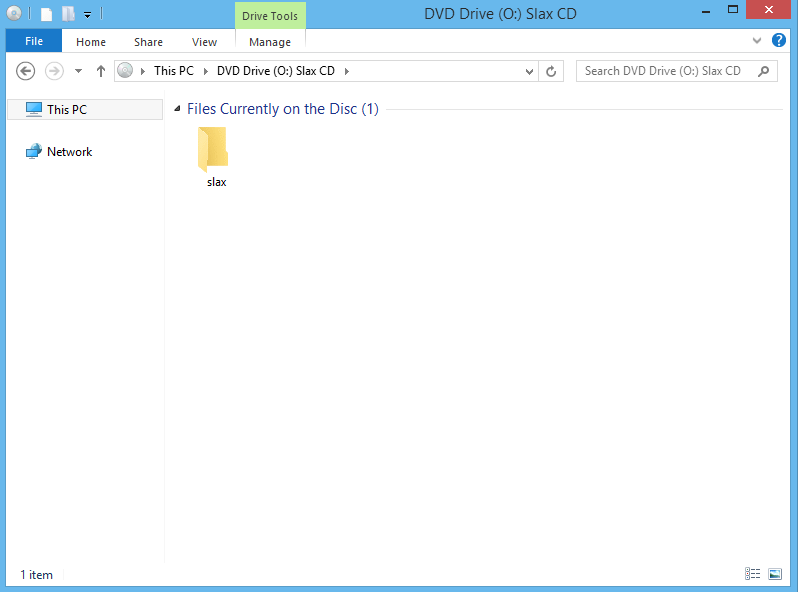Click the New folder quick access icon
Image resolution: width=798 pixels, height=592 pixels.
[68, 14]
